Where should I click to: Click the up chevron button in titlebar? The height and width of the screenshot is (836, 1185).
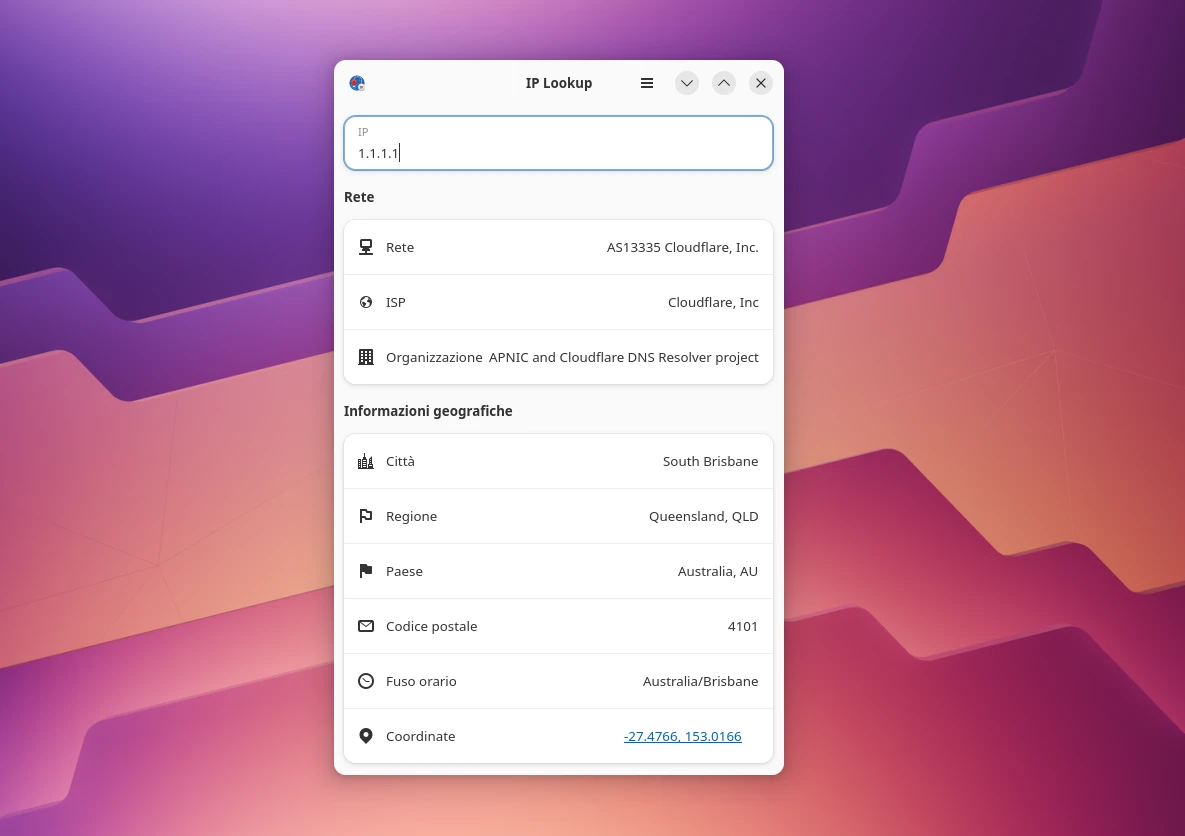724,83
